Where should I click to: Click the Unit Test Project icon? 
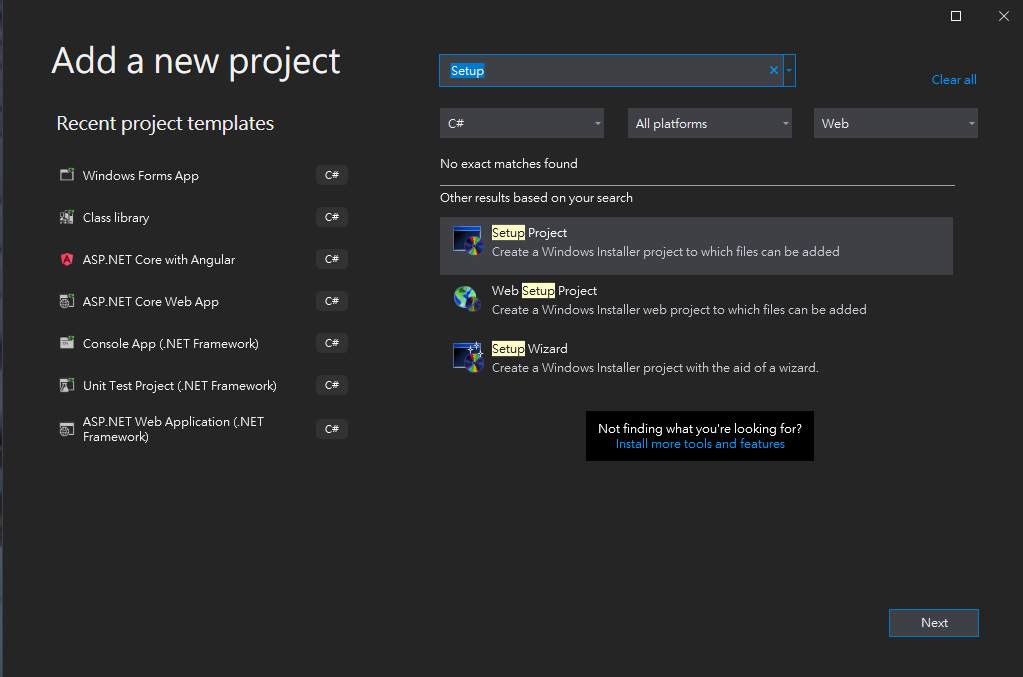tap(67, 385)
